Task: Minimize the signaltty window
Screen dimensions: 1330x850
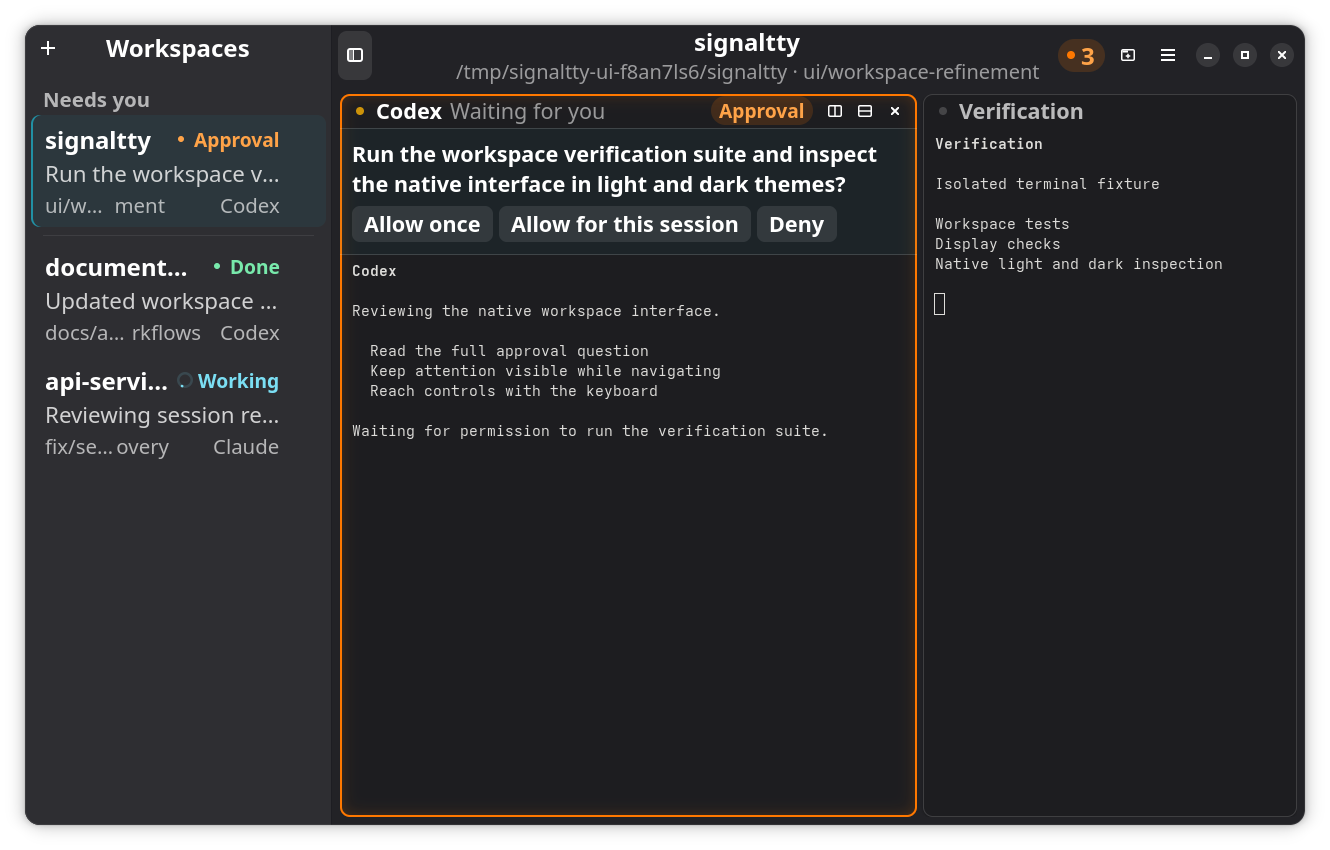Action: point(1208,55)
